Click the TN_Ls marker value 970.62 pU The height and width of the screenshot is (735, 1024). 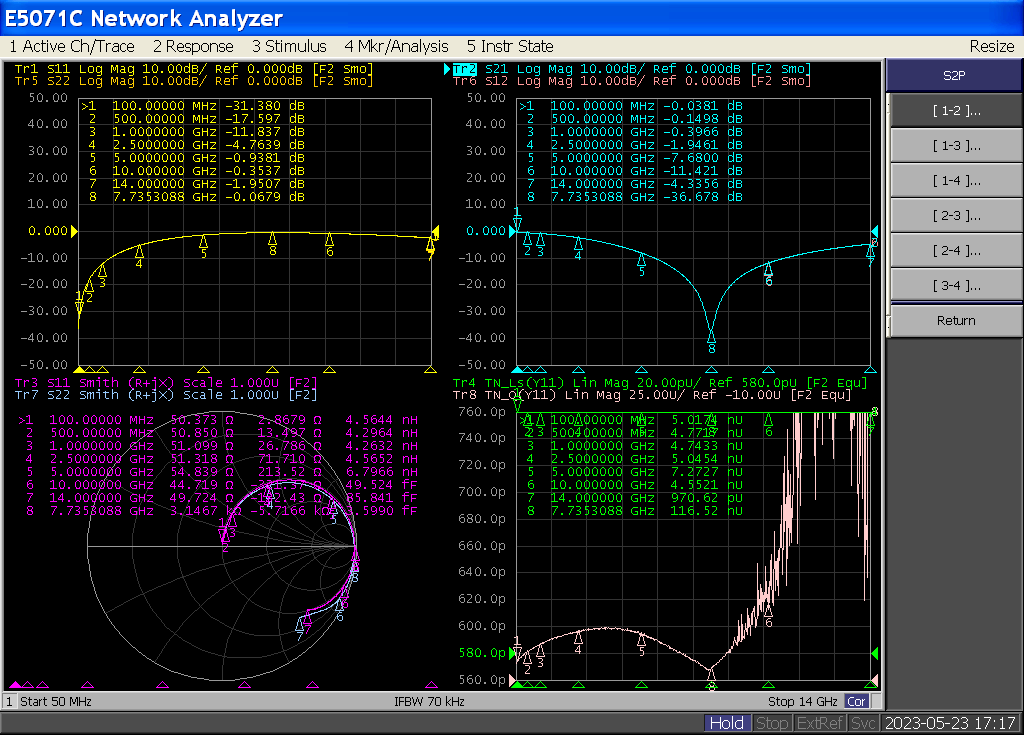tap(707, 498)
